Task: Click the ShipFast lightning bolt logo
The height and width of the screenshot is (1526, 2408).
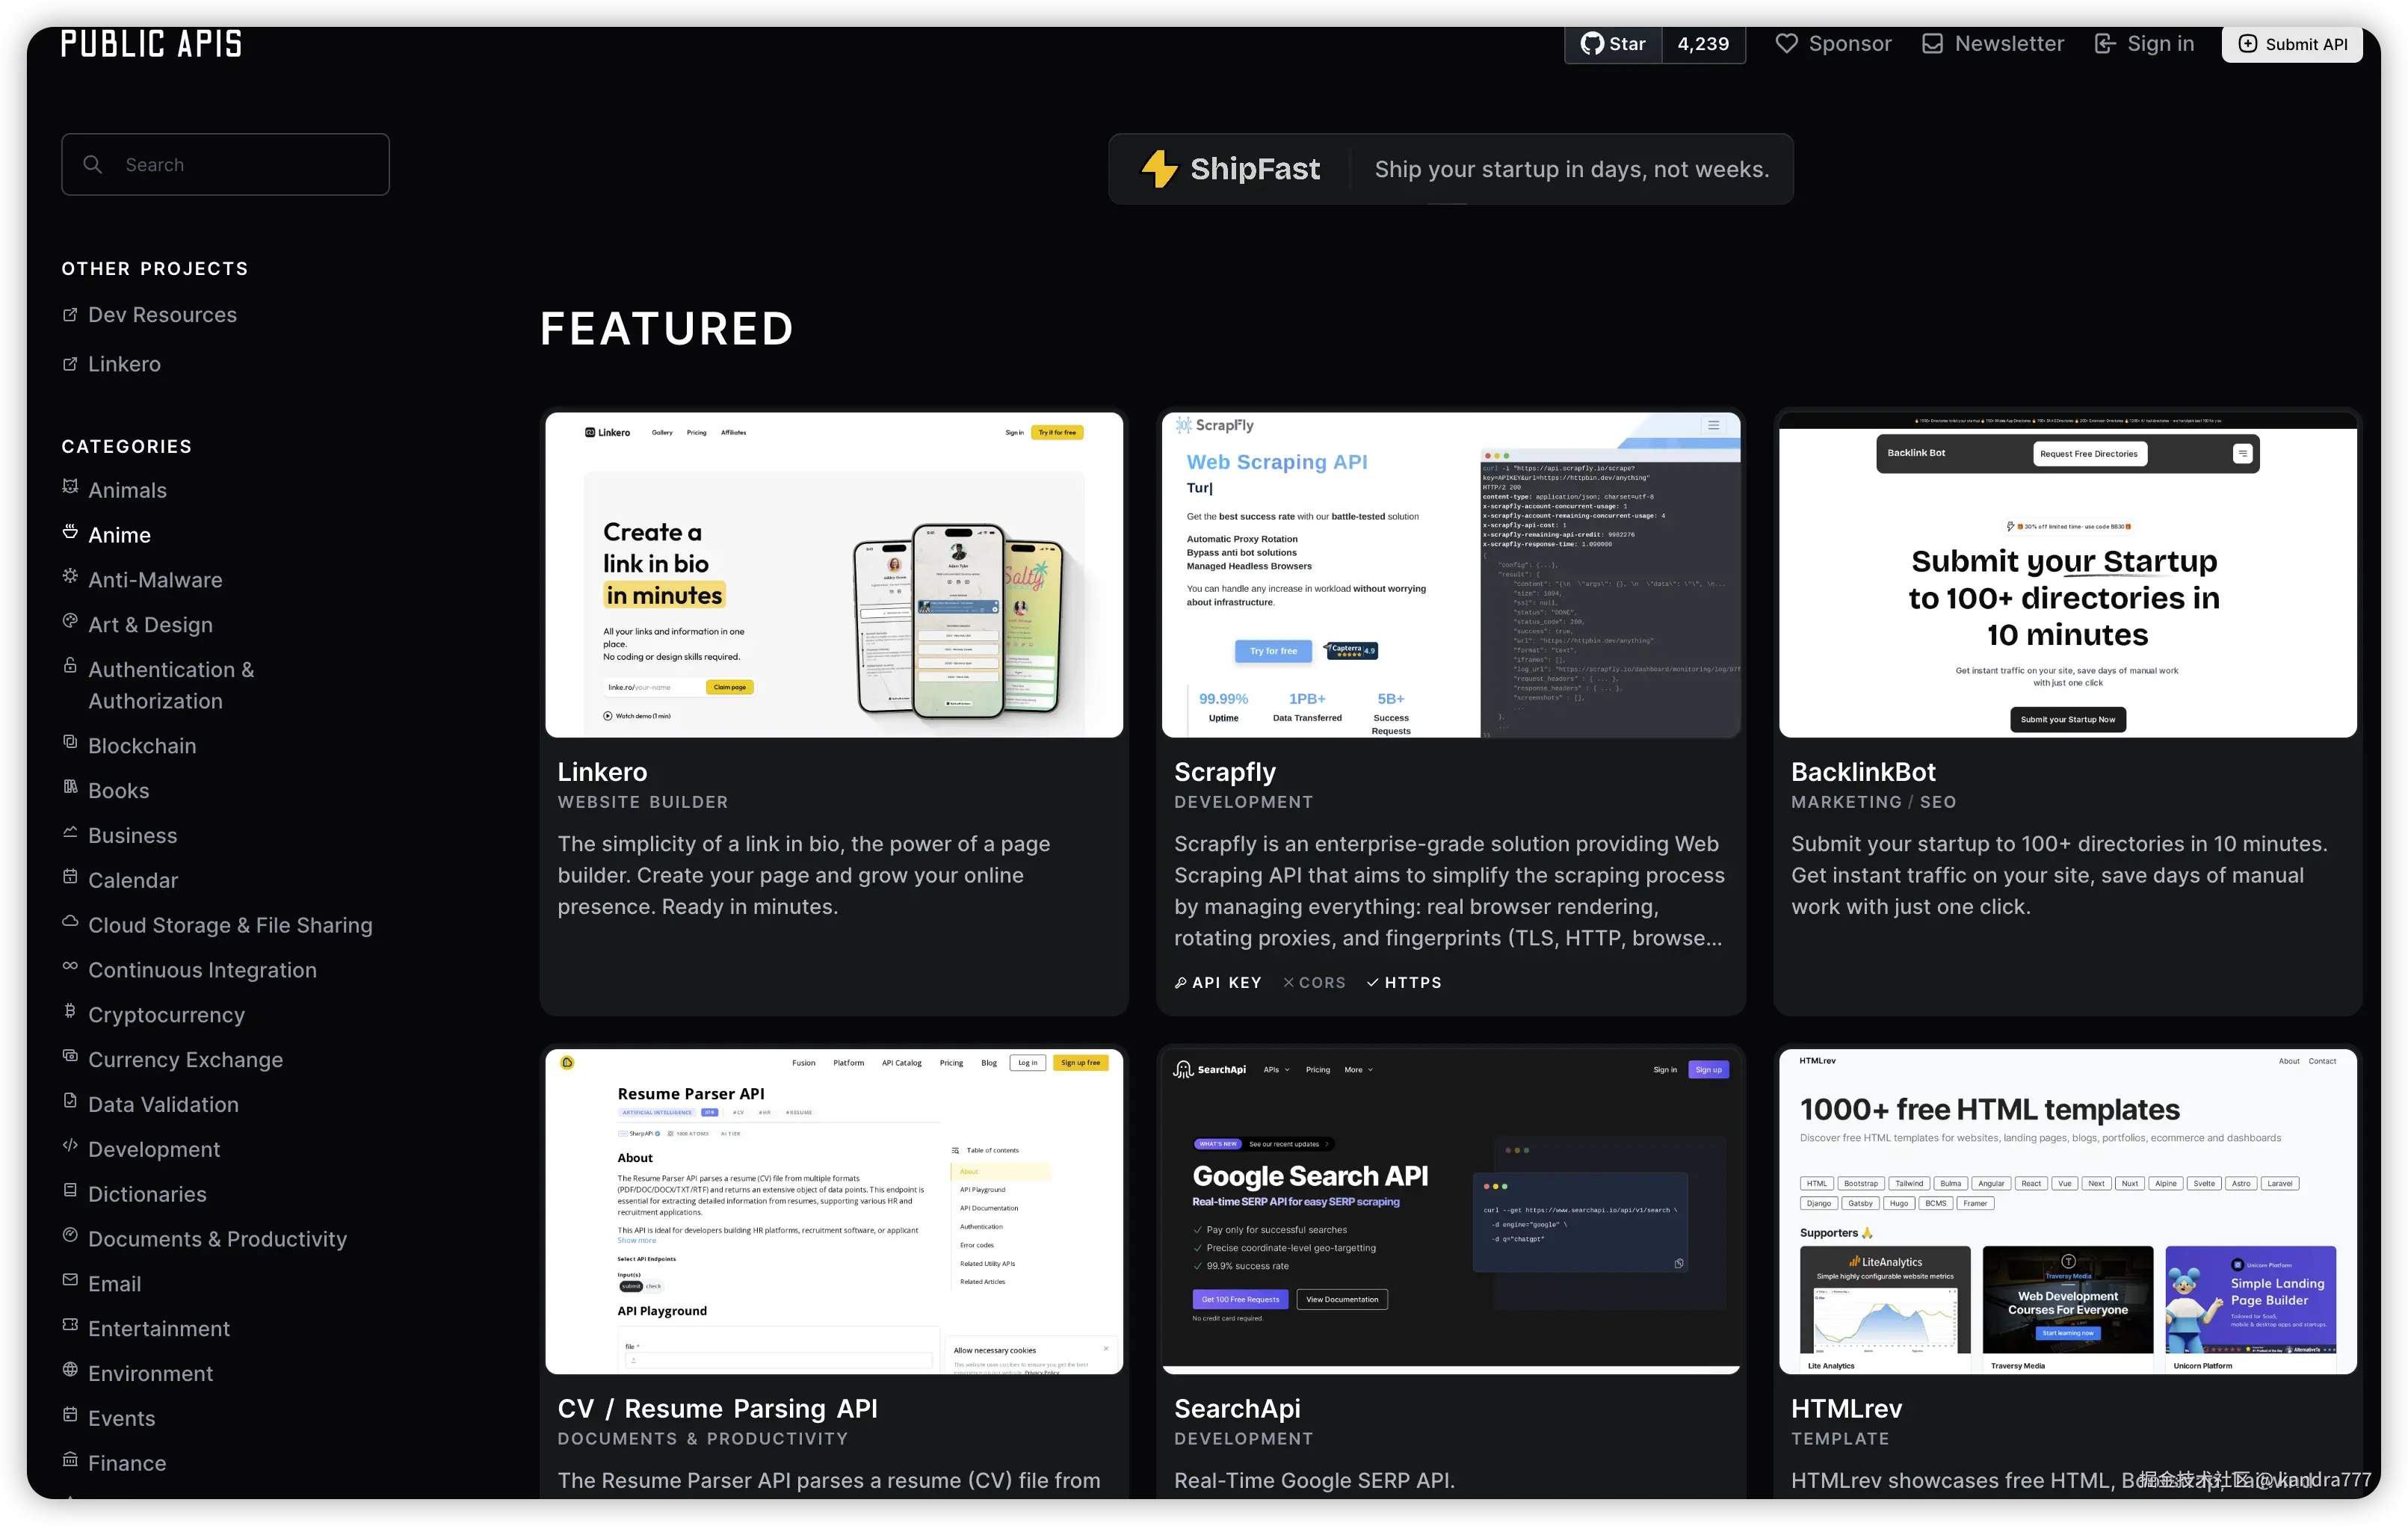Action: coord(1159,169)
